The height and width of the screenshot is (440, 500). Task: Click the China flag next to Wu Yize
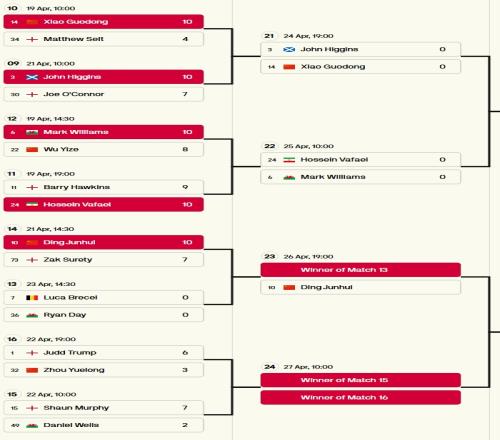[x=32, y=150]
